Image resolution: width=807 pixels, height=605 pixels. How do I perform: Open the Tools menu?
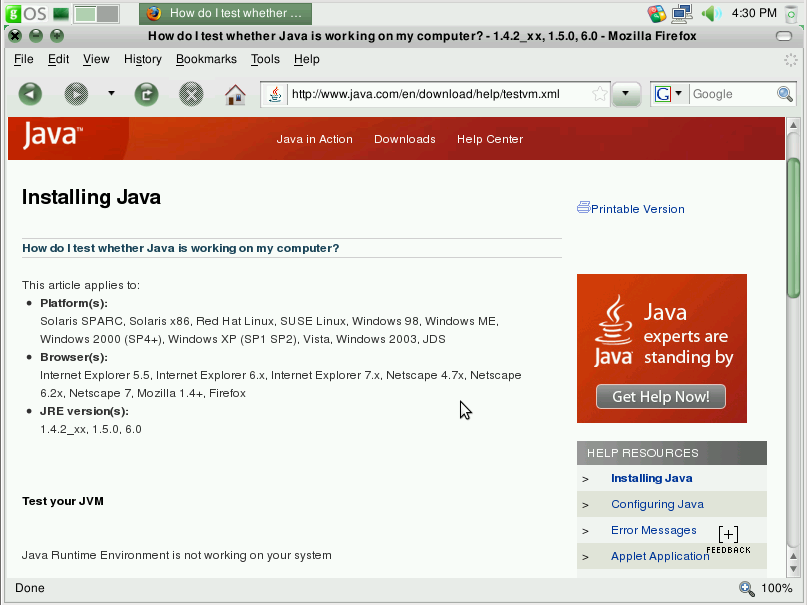point(265,59)
